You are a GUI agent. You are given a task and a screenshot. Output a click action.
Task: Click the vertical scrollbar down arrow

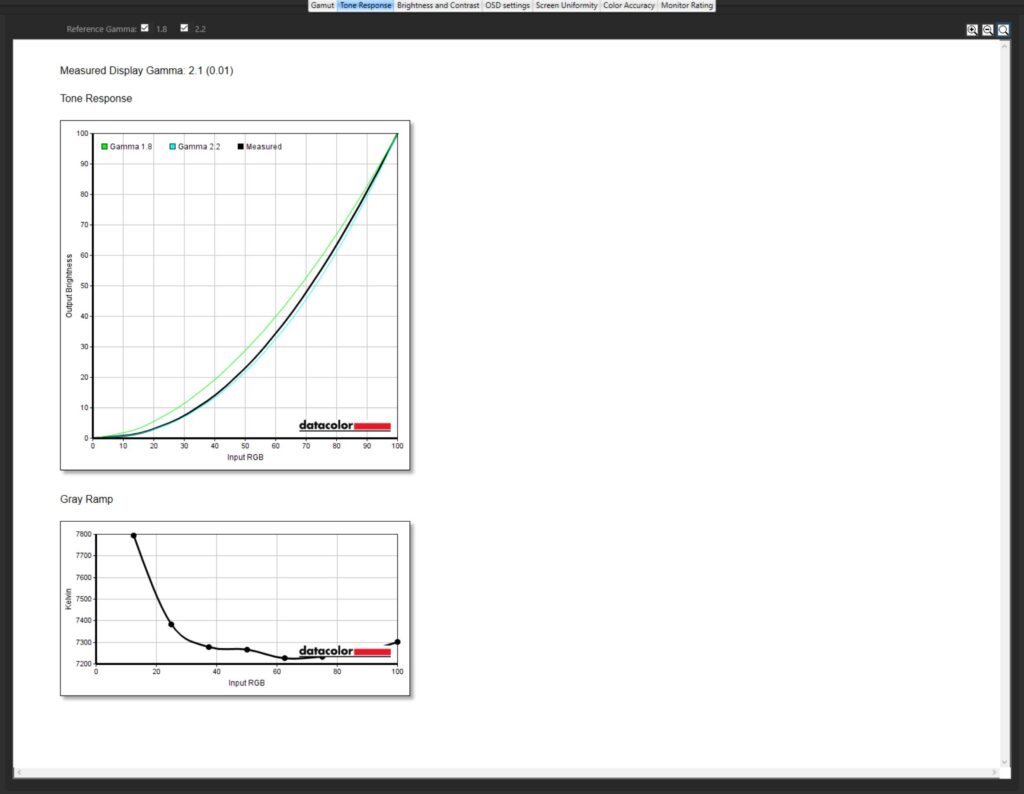point(1003,762)
